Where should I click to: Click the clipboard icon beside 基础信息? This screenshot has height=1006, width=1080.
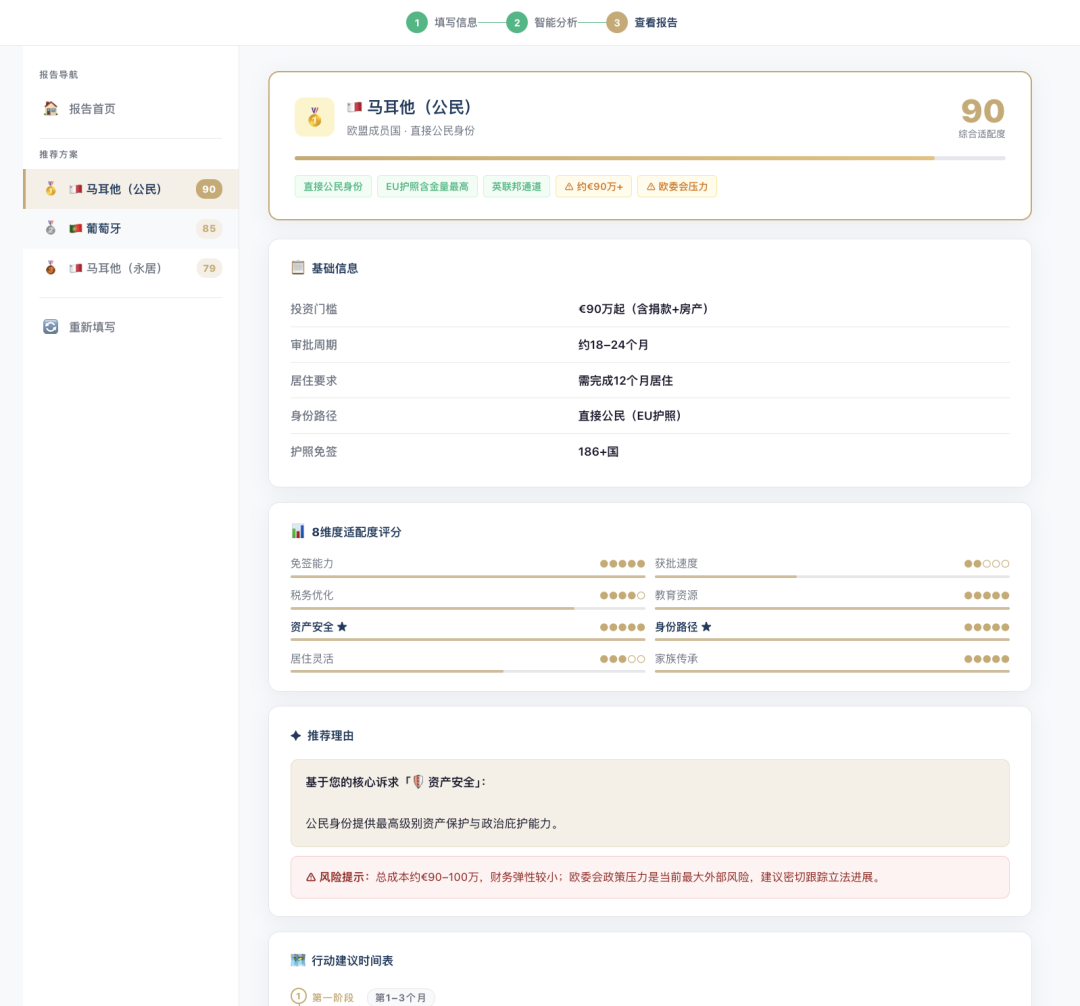point(298,268)
